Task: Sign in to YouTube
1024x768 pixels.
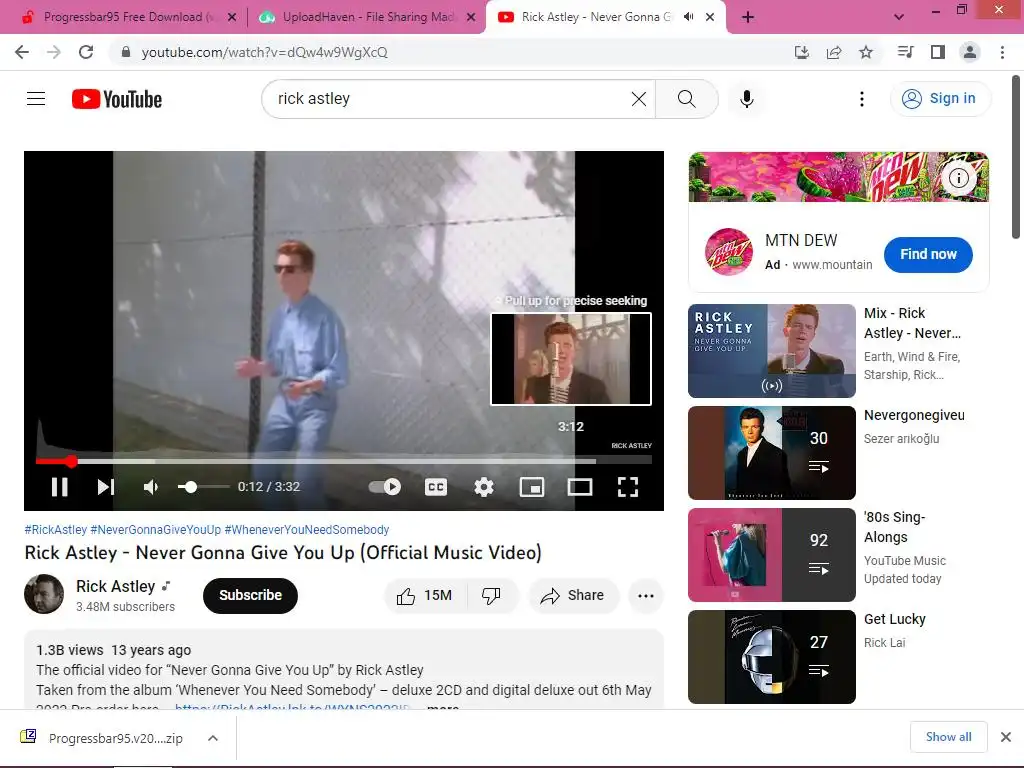Action: pos(940,99)
